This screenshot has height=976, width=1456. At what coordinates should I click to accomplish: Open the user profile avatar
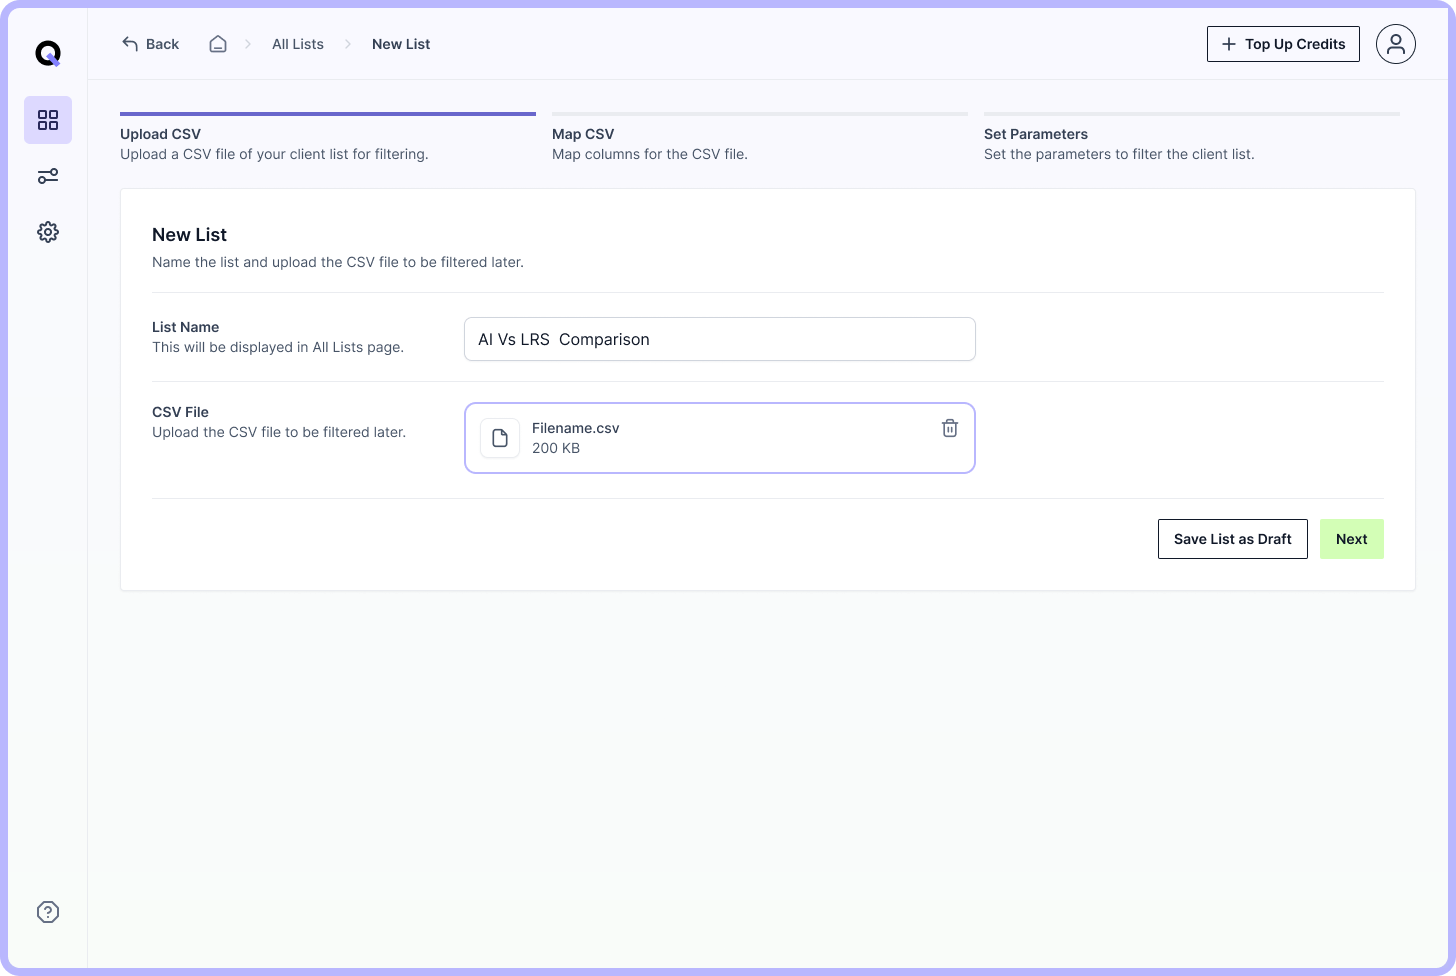(x=1396, y=44)
